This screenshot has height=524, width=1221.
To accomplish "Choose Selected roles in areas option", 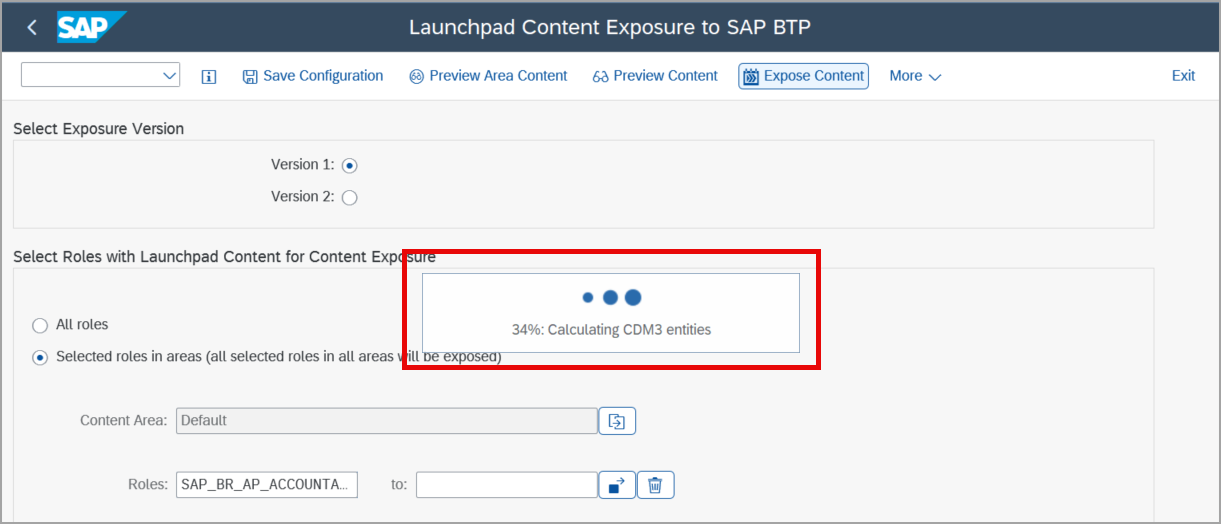I will (40, 357).
